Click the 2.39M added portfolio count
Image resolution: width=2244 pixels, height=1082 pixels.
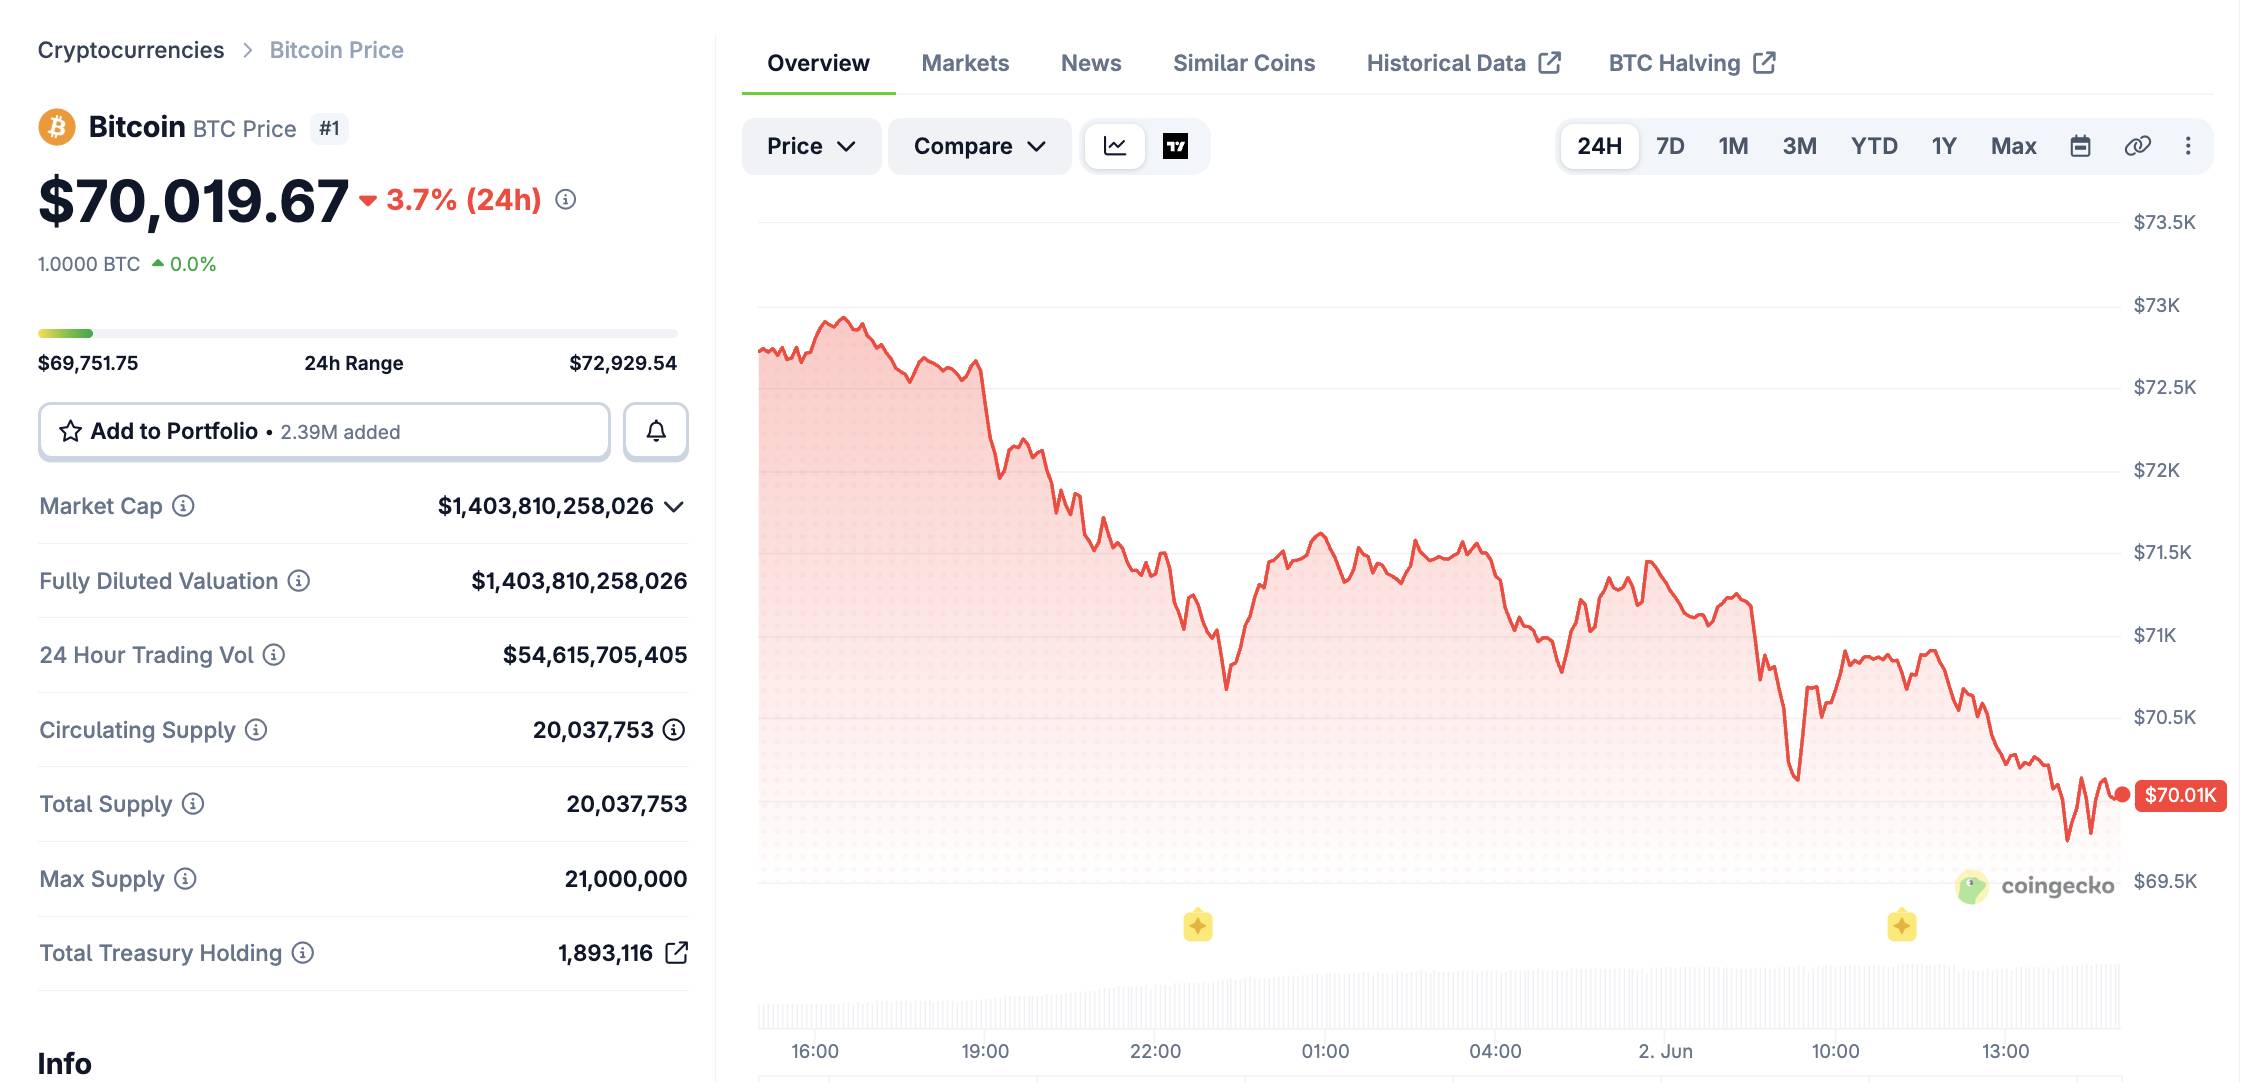(340, 432)
